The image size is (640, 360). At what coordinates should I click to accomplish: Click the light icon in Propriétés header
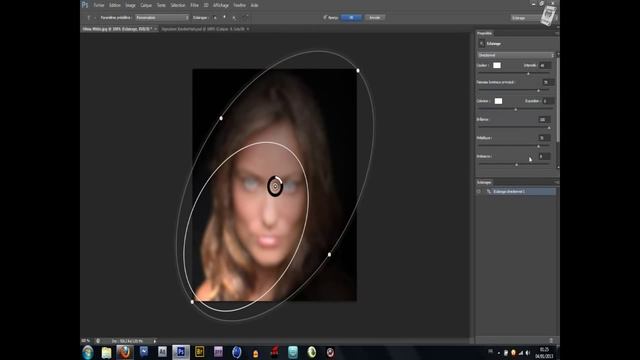coord(482,43)
